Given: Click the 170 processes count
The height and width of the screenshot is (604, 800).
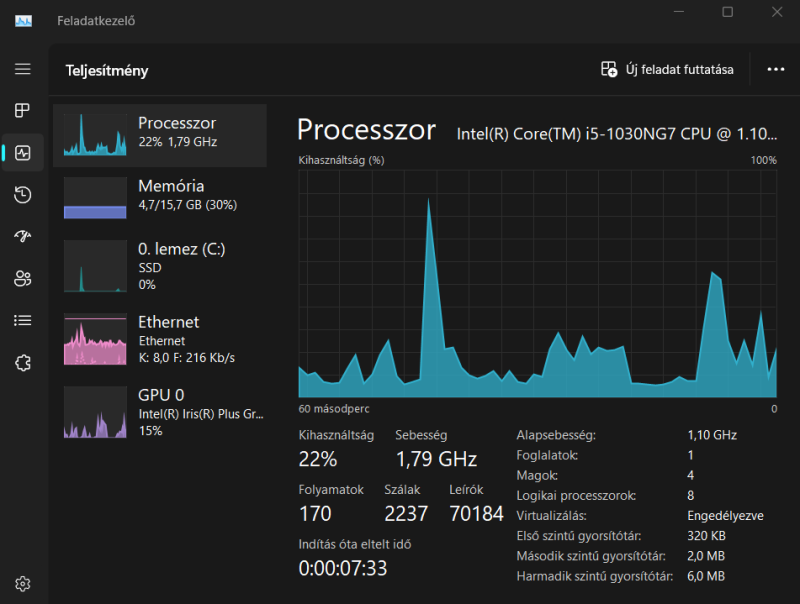Looking at the screenshot, I should 315,514.
